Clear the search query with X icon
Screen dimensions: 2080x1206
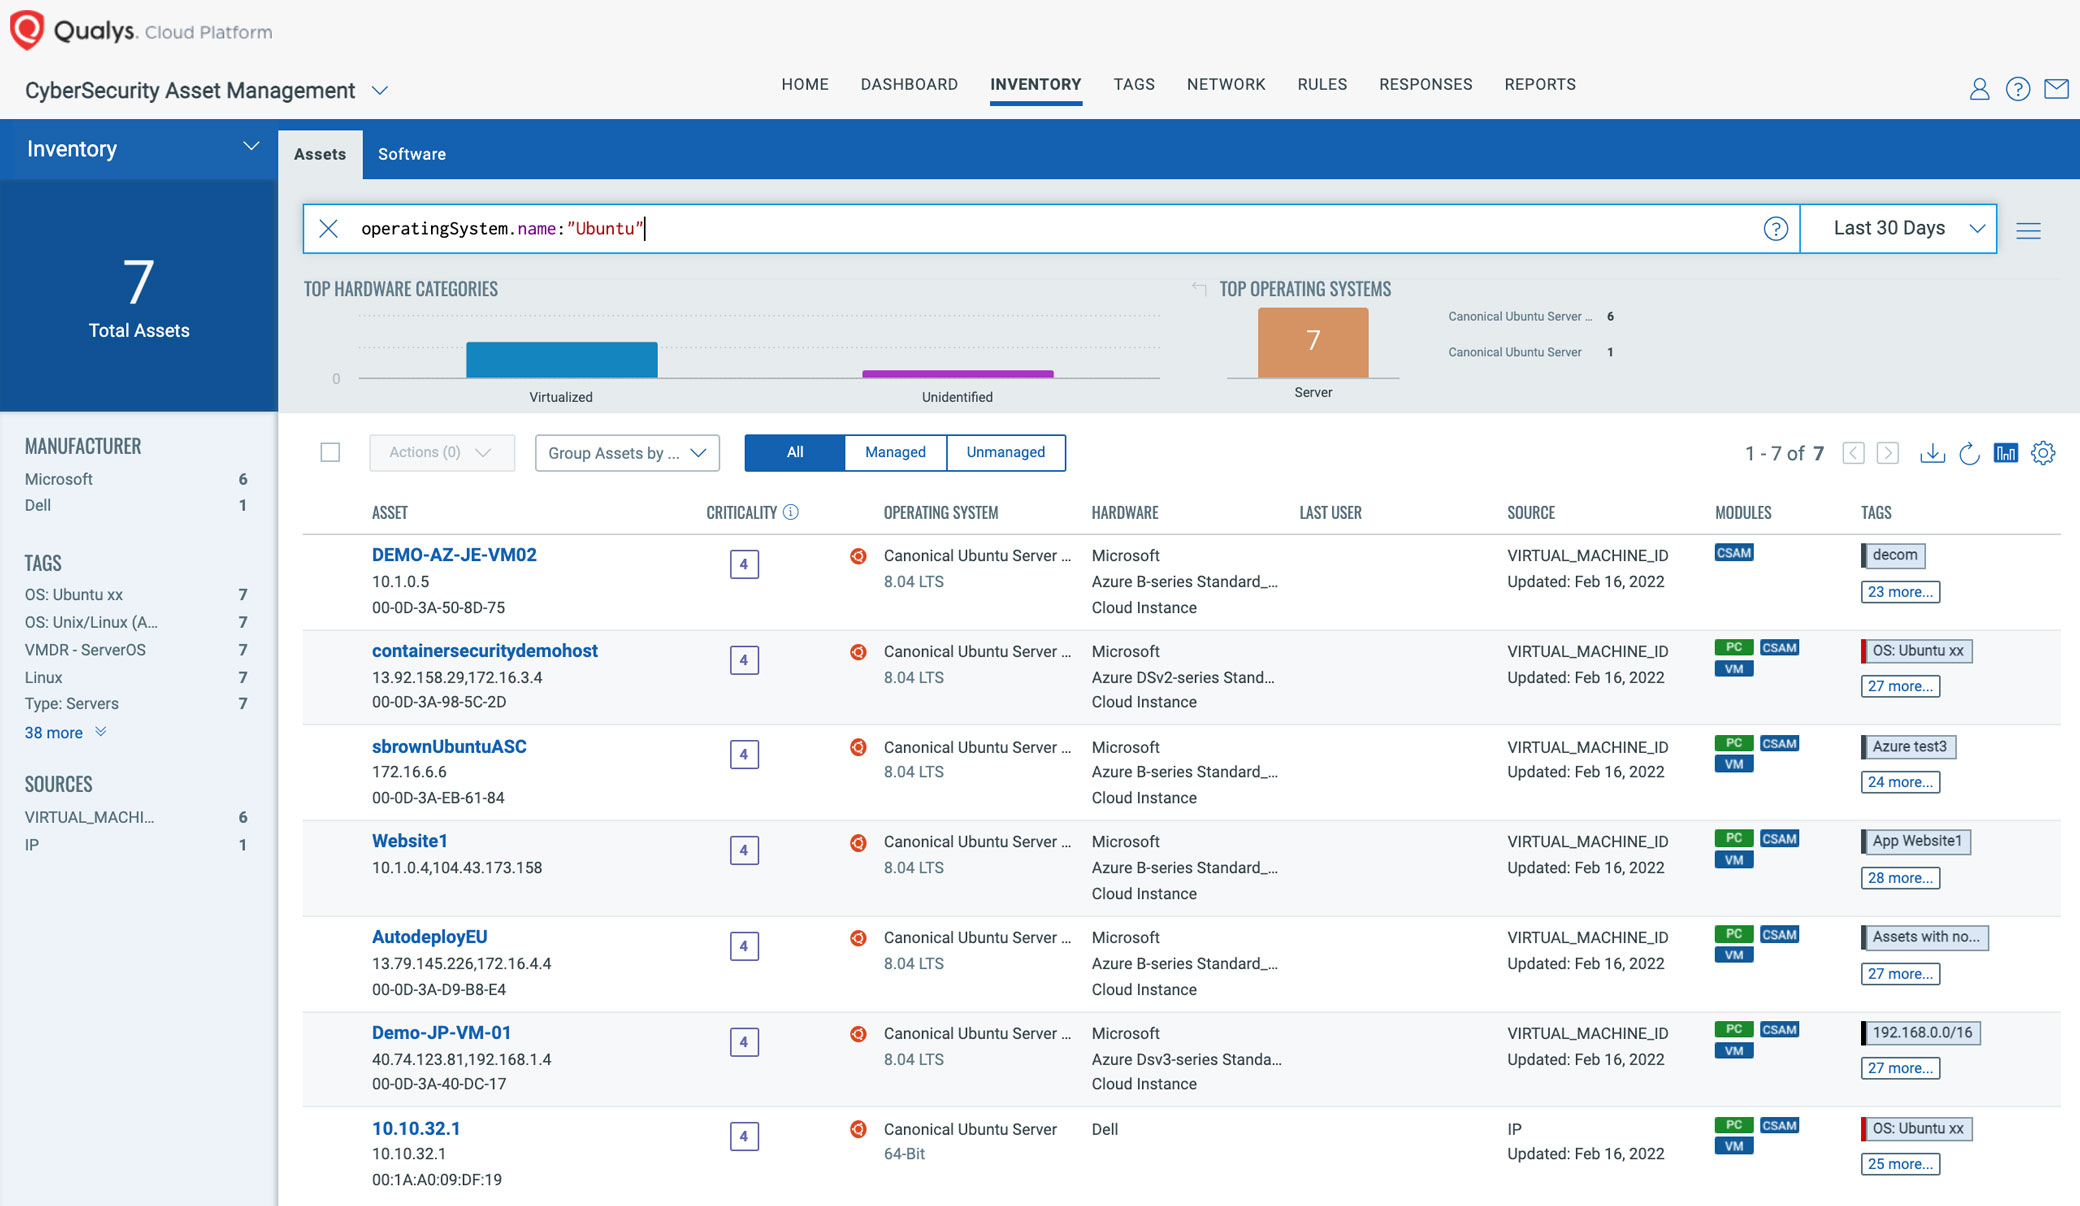(x=328, y=229)
